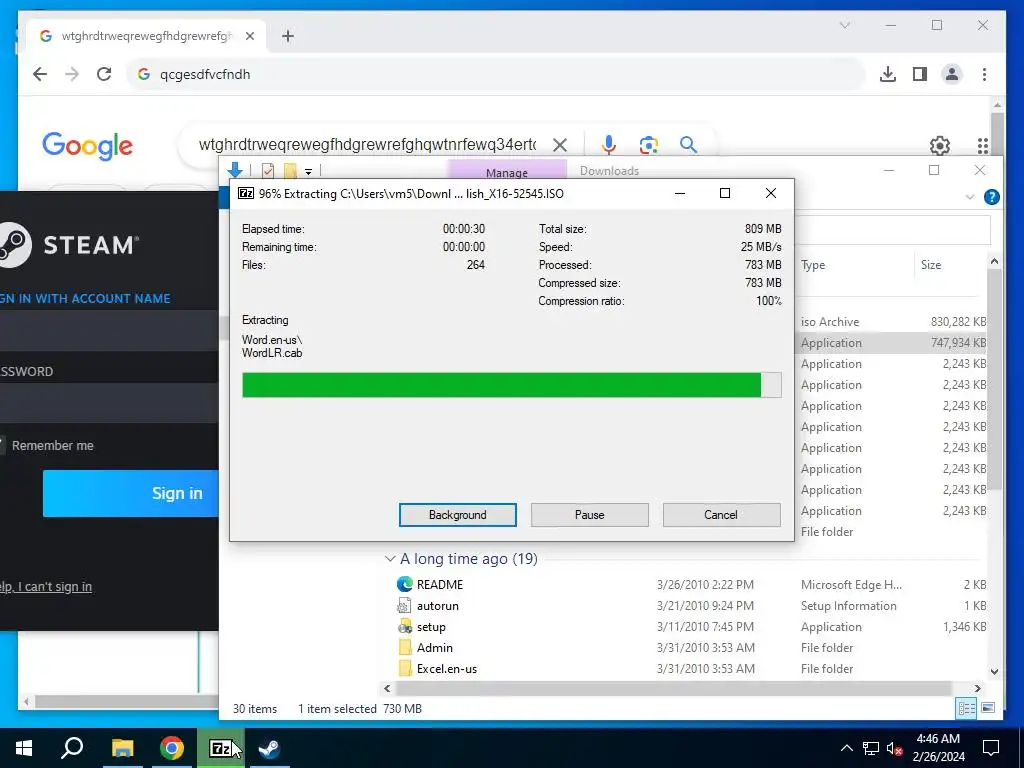Open Chrome profile avatar

[952, 74]
